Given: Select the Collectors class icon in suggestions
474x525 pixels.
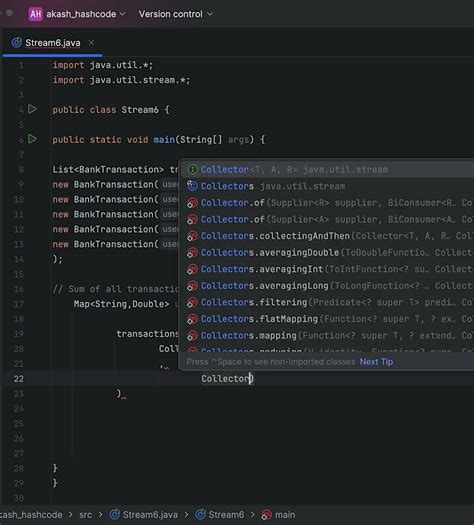Looking at the screenshot, I should [192, 186].
